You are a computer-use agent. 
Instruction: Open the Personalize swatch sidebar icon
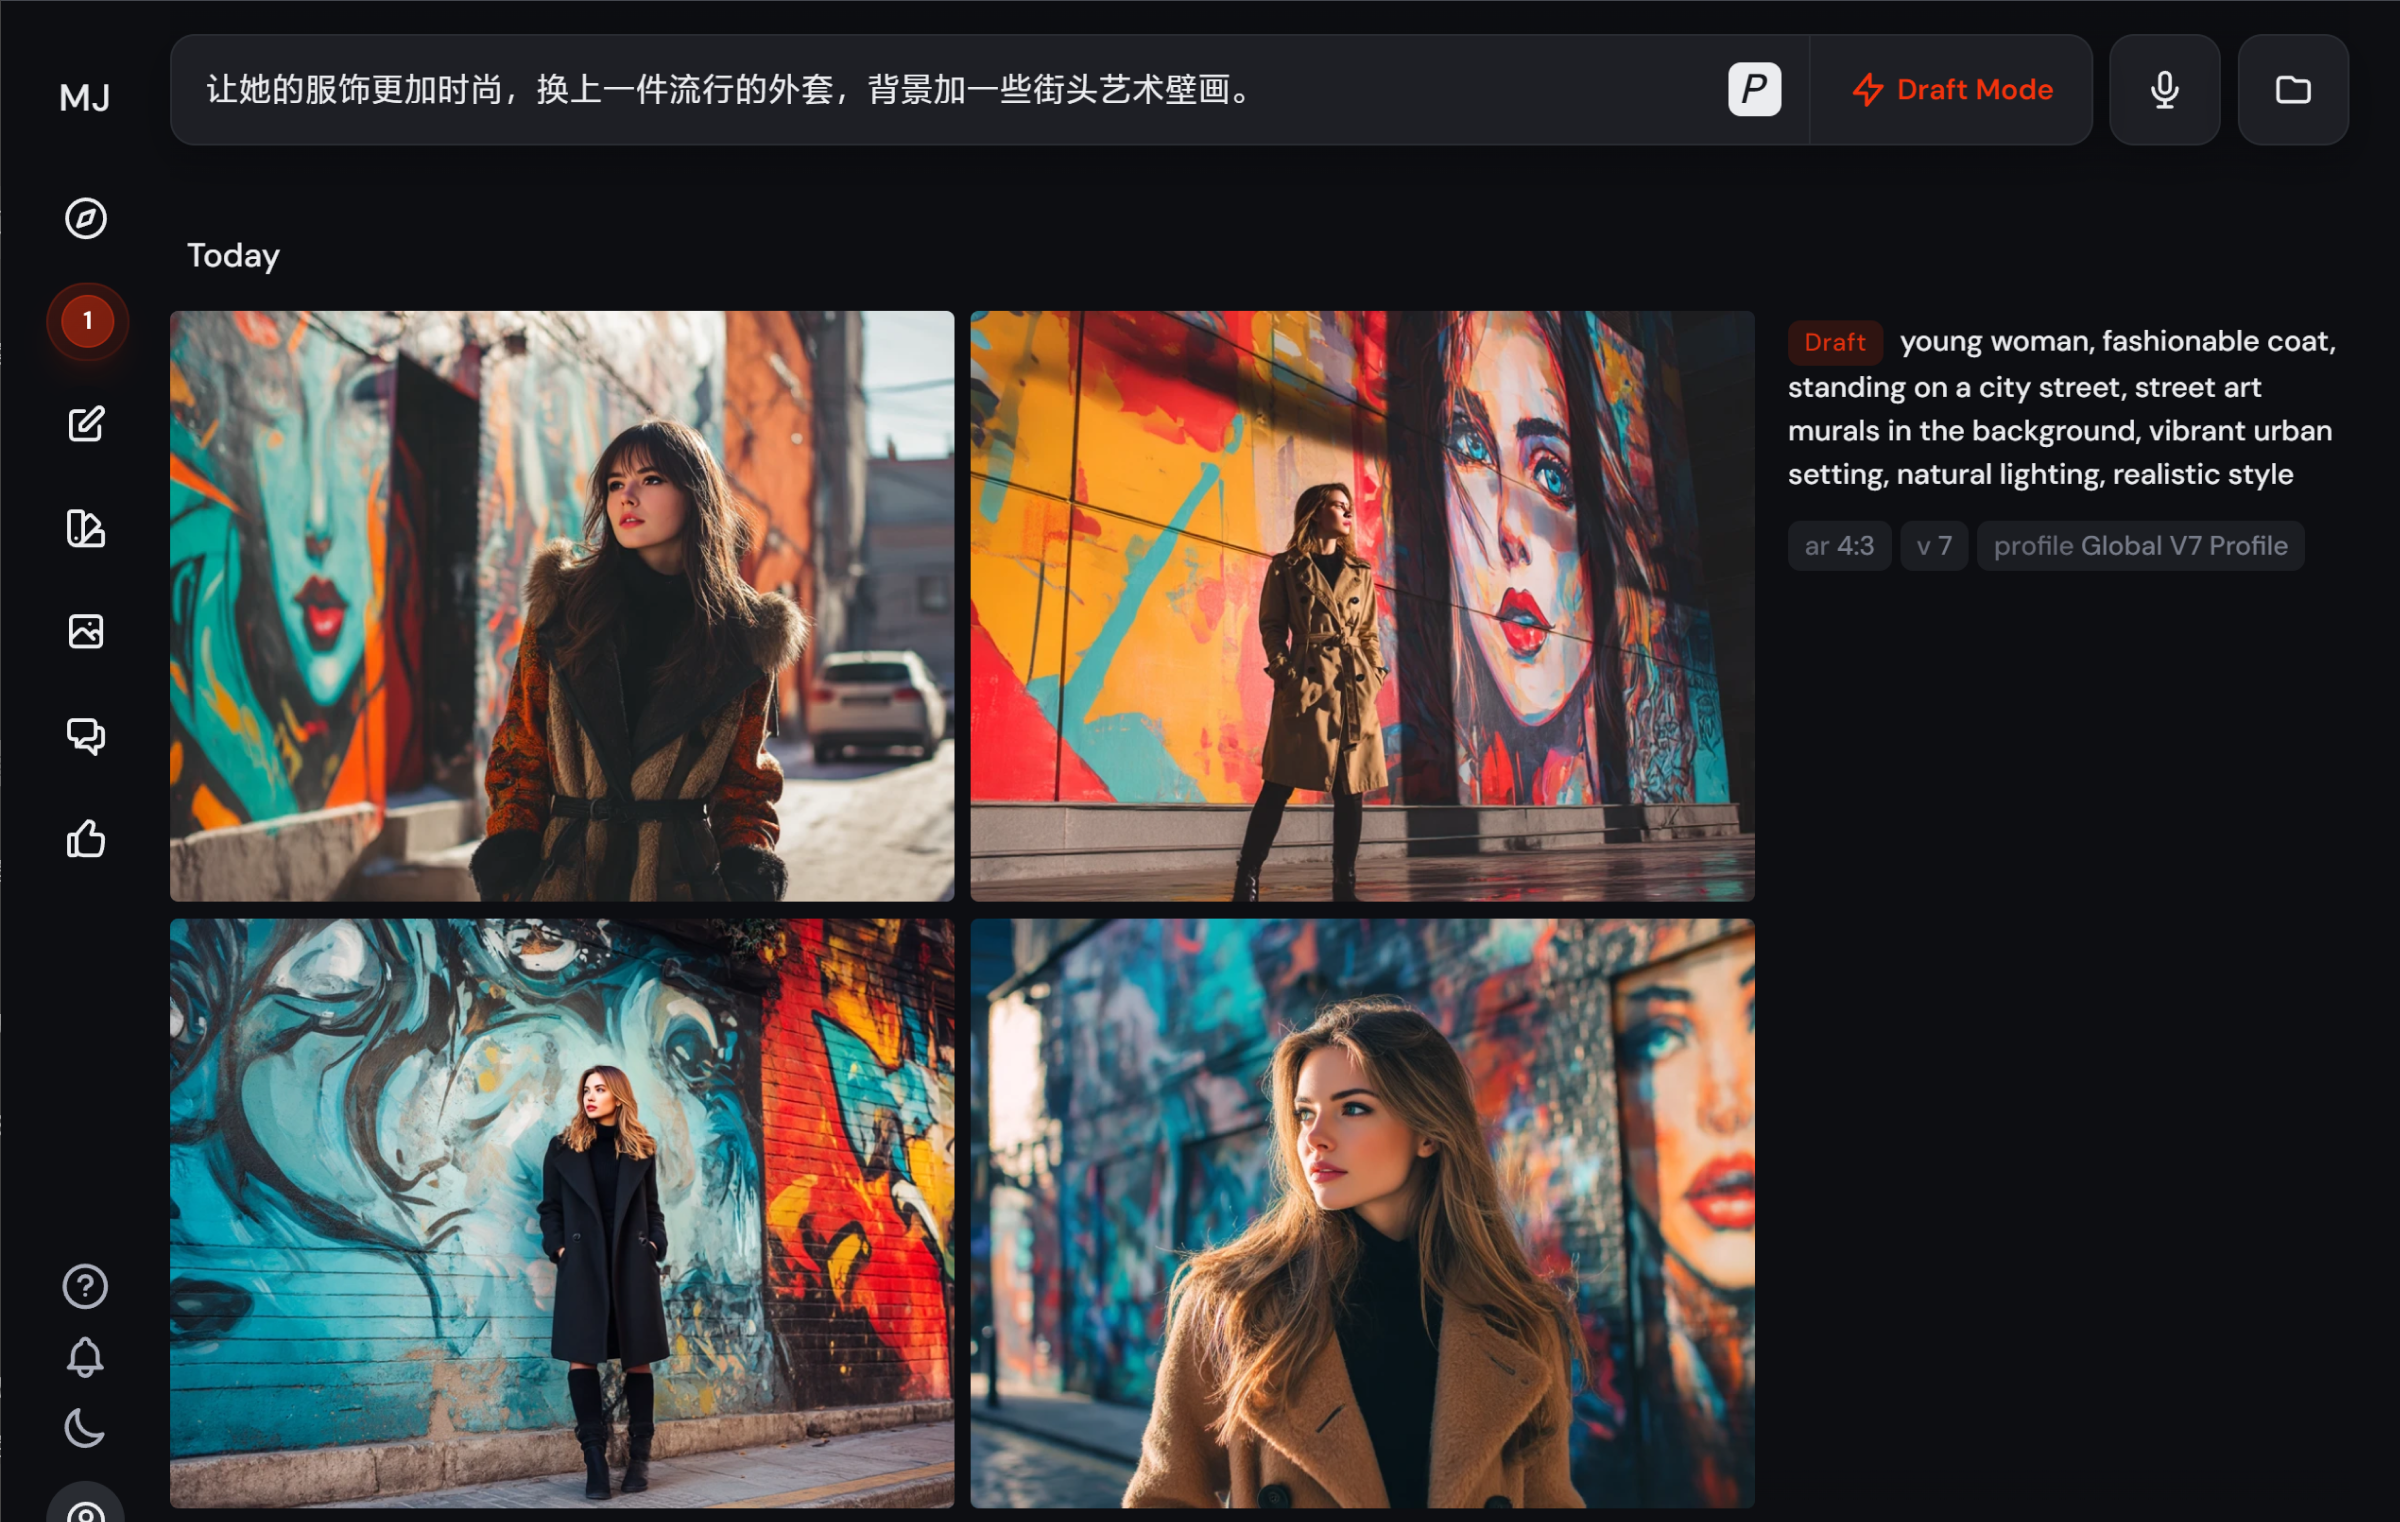pyautogui.click(x=86, y=528)
